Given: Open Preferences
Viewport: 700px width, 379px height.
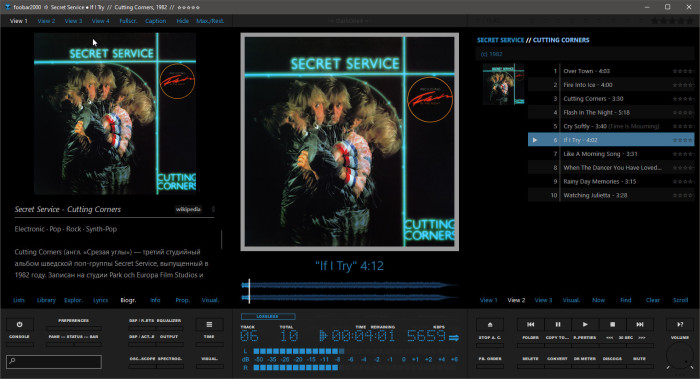Looking at the screenshot, I should 73,321.
